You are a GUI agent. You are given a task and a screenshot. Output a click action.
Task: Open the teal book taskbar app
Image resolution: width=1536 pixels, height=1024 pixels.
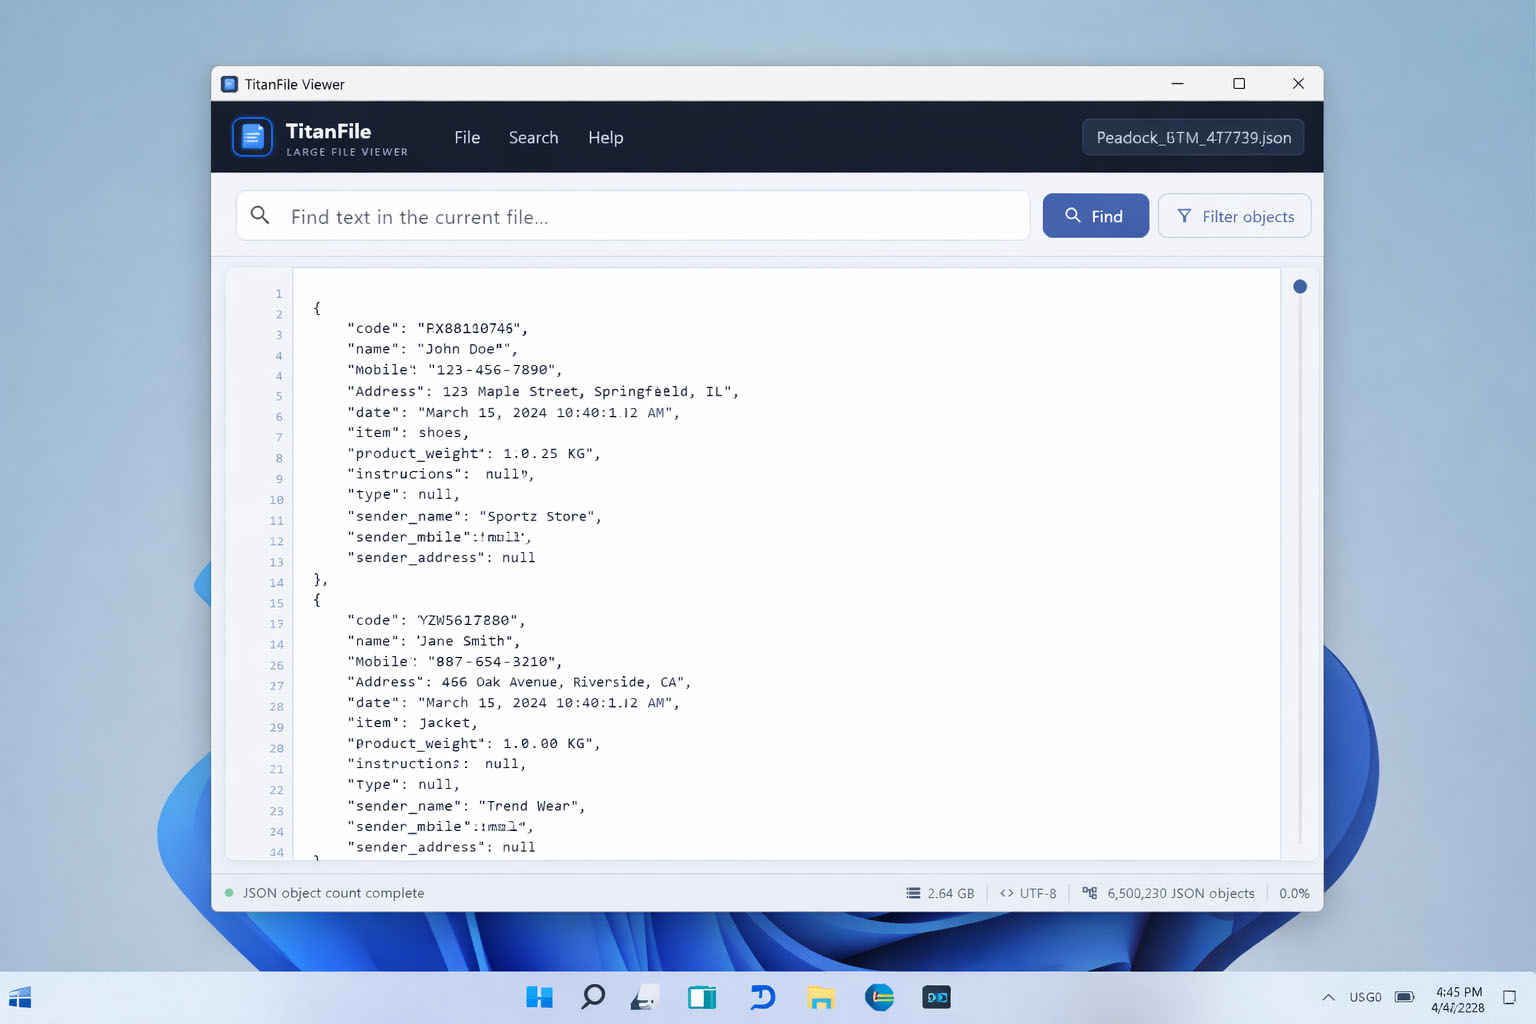coord(702,997)
